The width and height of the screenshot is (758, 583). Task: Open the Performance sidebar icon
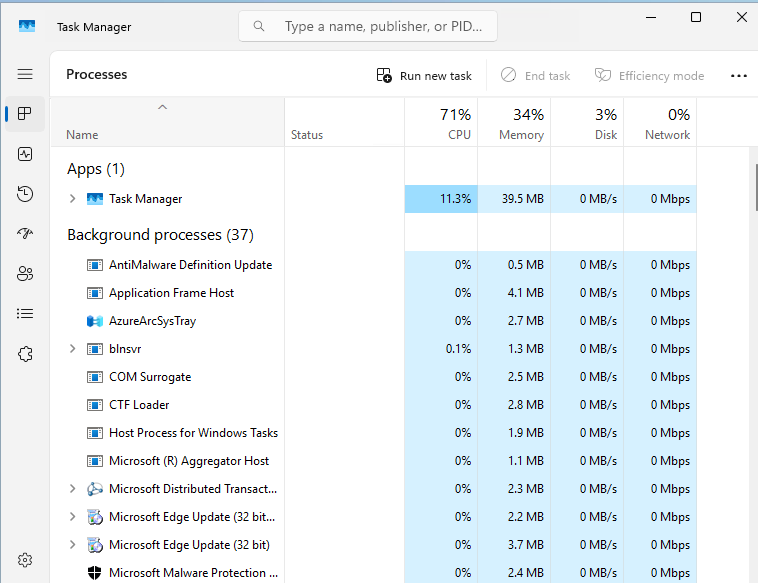[25, 154]
